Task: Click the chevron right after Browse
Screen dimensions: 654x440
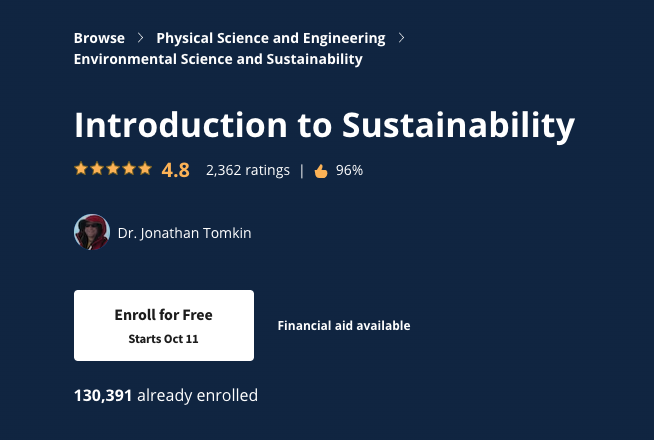Action: tap(141, 38)
